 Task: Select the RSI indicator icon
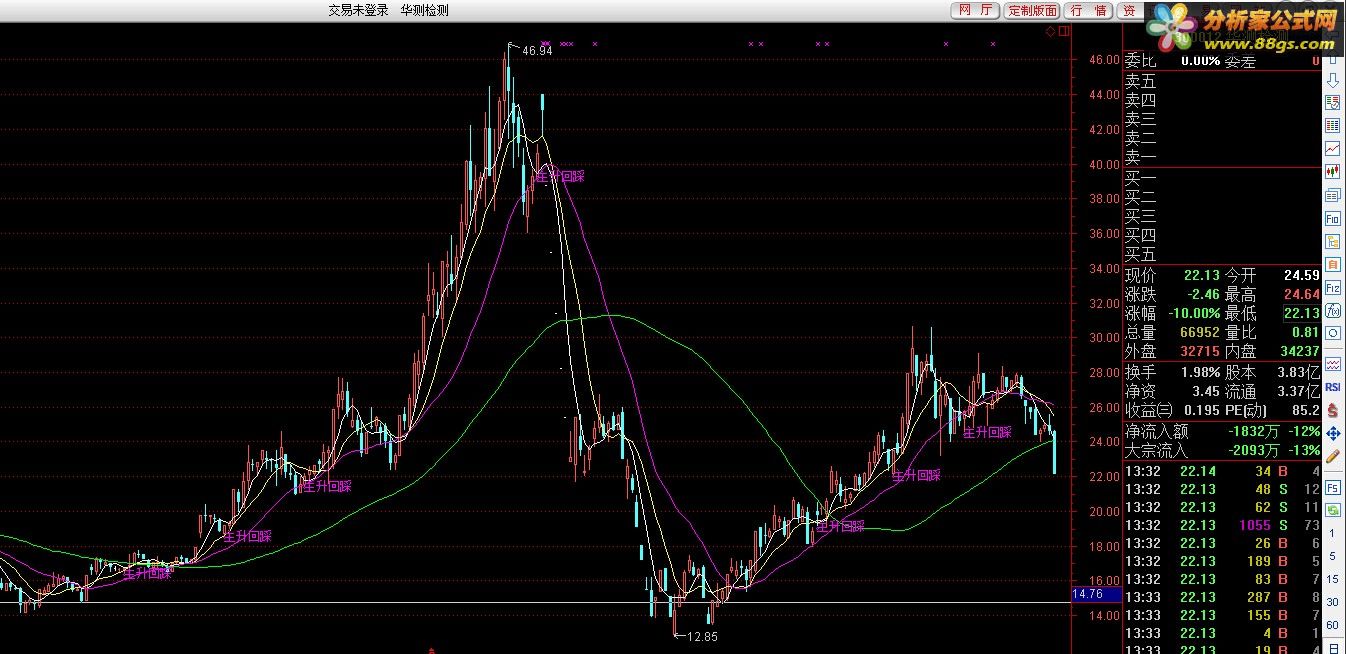(1333, 387)
